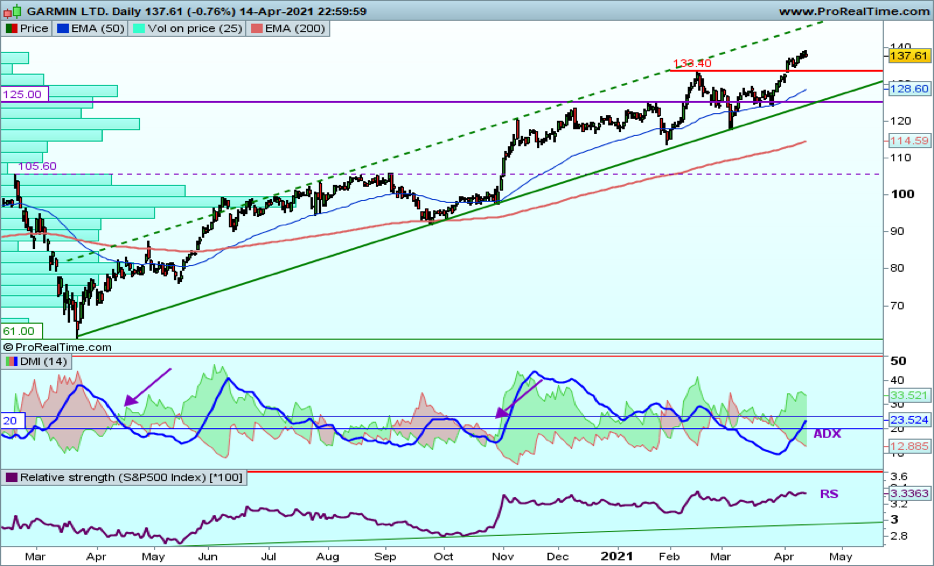Click the purple ADX annotation text
Image resolution: width=934 pixels, height=566 pixels.
pyautogui.click(x=827, y=434)
